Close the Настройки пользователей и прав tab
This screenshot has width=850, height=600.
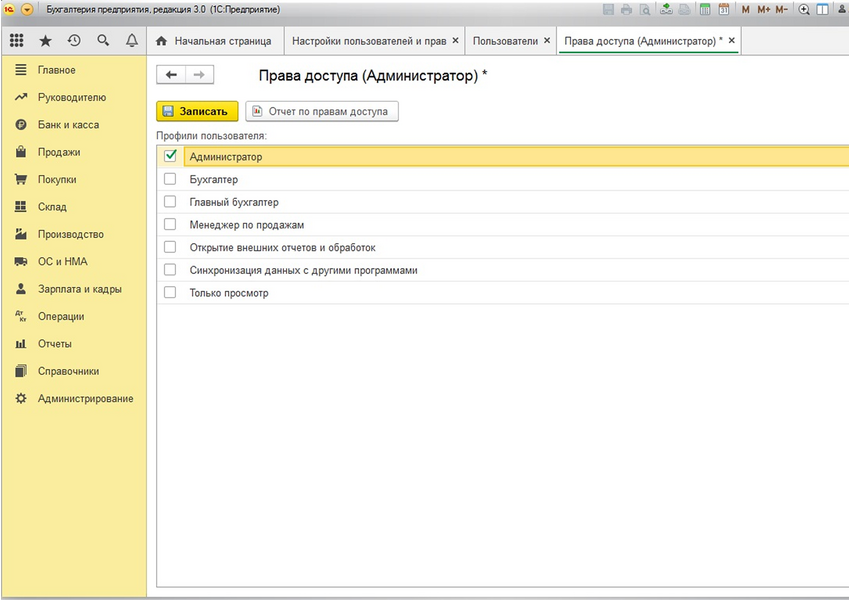456,41
